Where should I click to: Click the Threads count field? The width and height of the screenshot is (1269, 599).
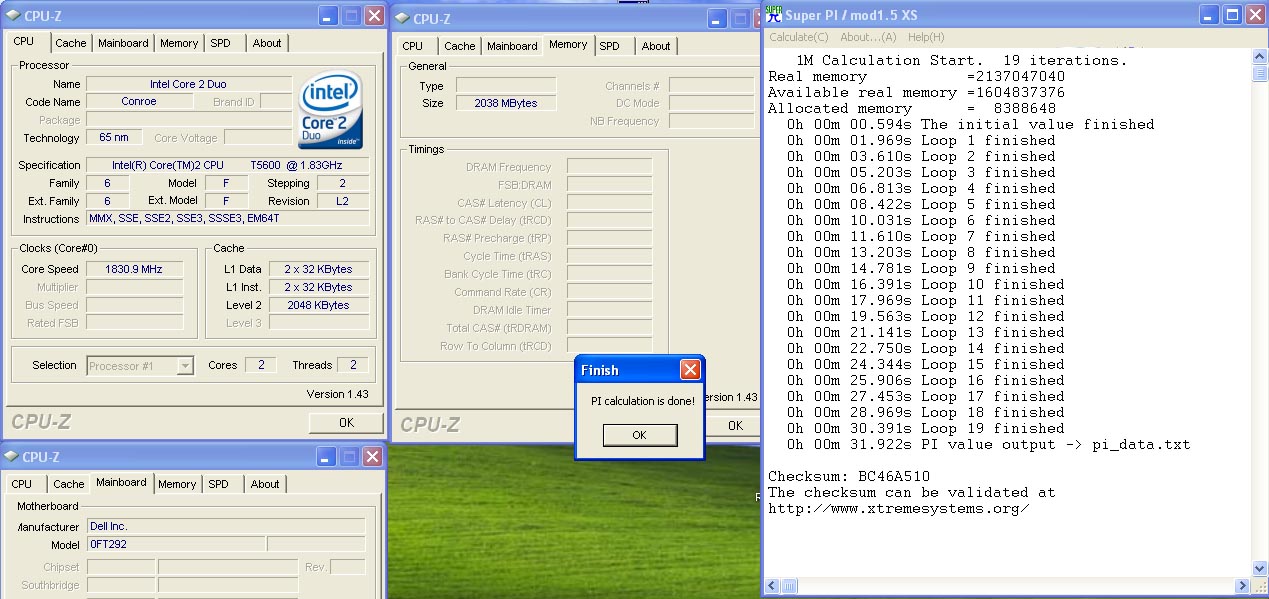[x=352, y=365]
